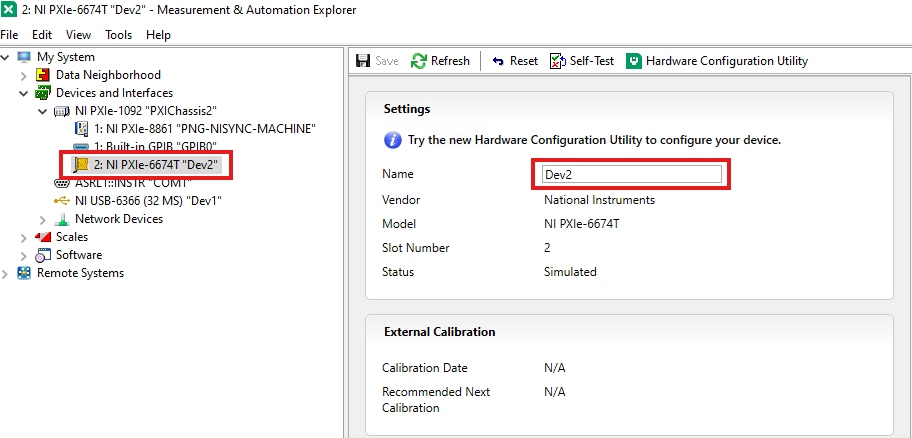The image size is (912, 438).
Task: Expand the Remote Systems node
Action: pyautogui.click(x=6, y=273)
